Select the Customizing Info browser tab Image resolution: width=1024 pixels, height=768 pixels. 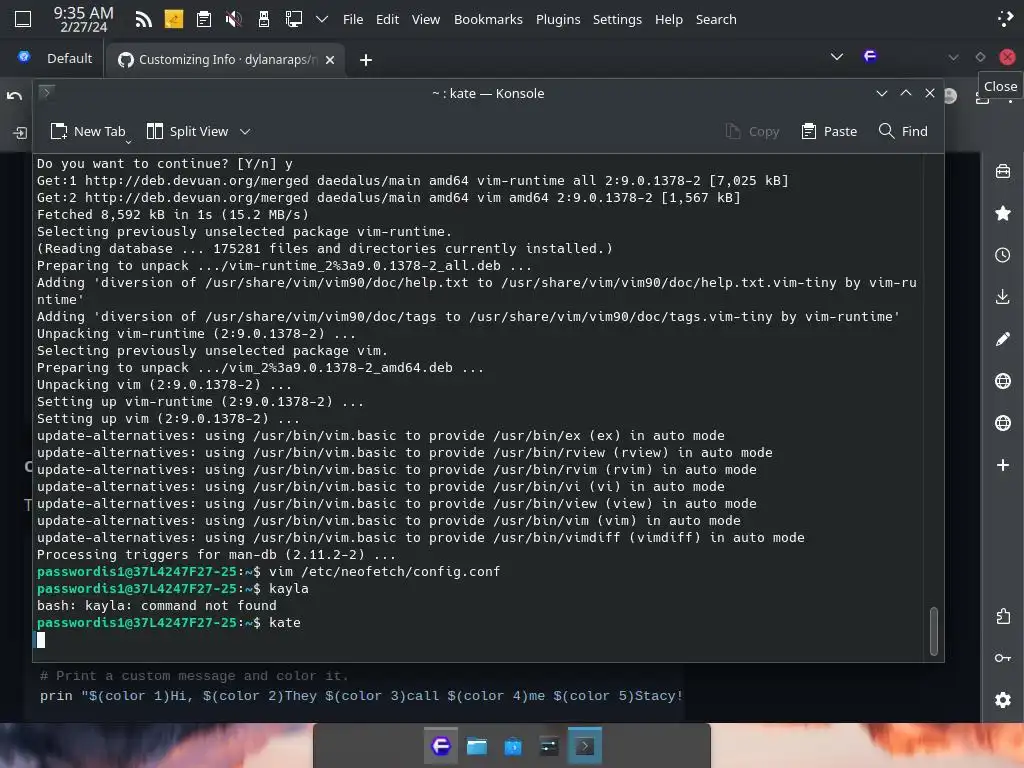tap(226, 59)
